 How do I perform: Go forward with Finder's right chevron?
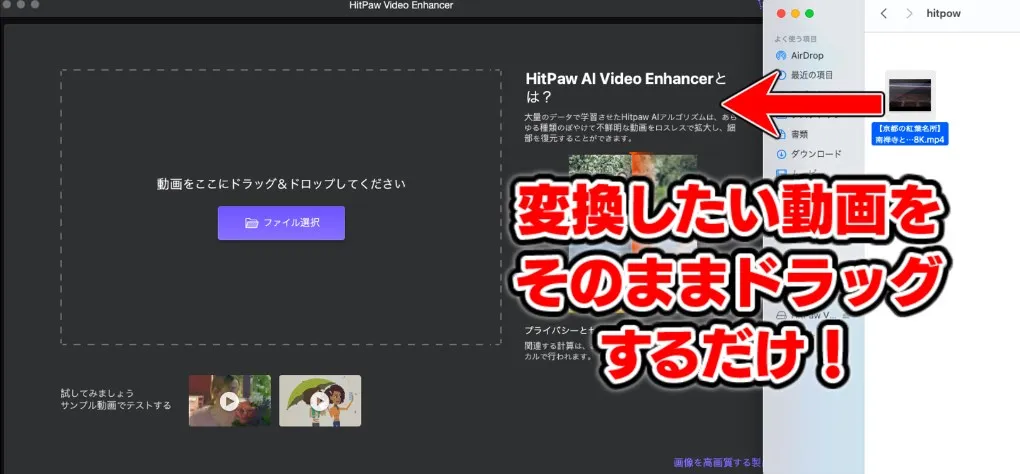click(909, 14)
